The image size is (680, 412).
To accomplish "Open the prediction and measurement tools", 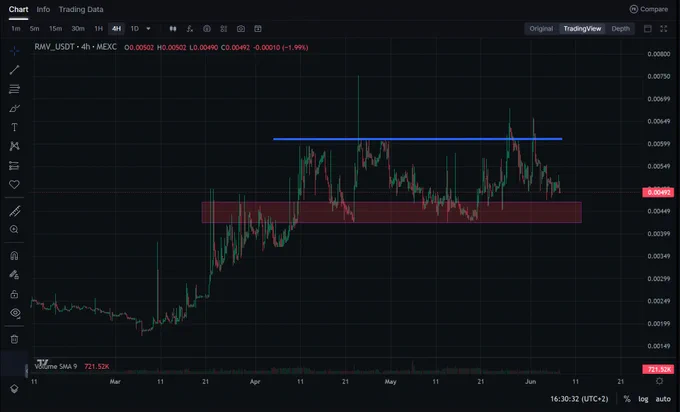I will click(x=14, y=166).
